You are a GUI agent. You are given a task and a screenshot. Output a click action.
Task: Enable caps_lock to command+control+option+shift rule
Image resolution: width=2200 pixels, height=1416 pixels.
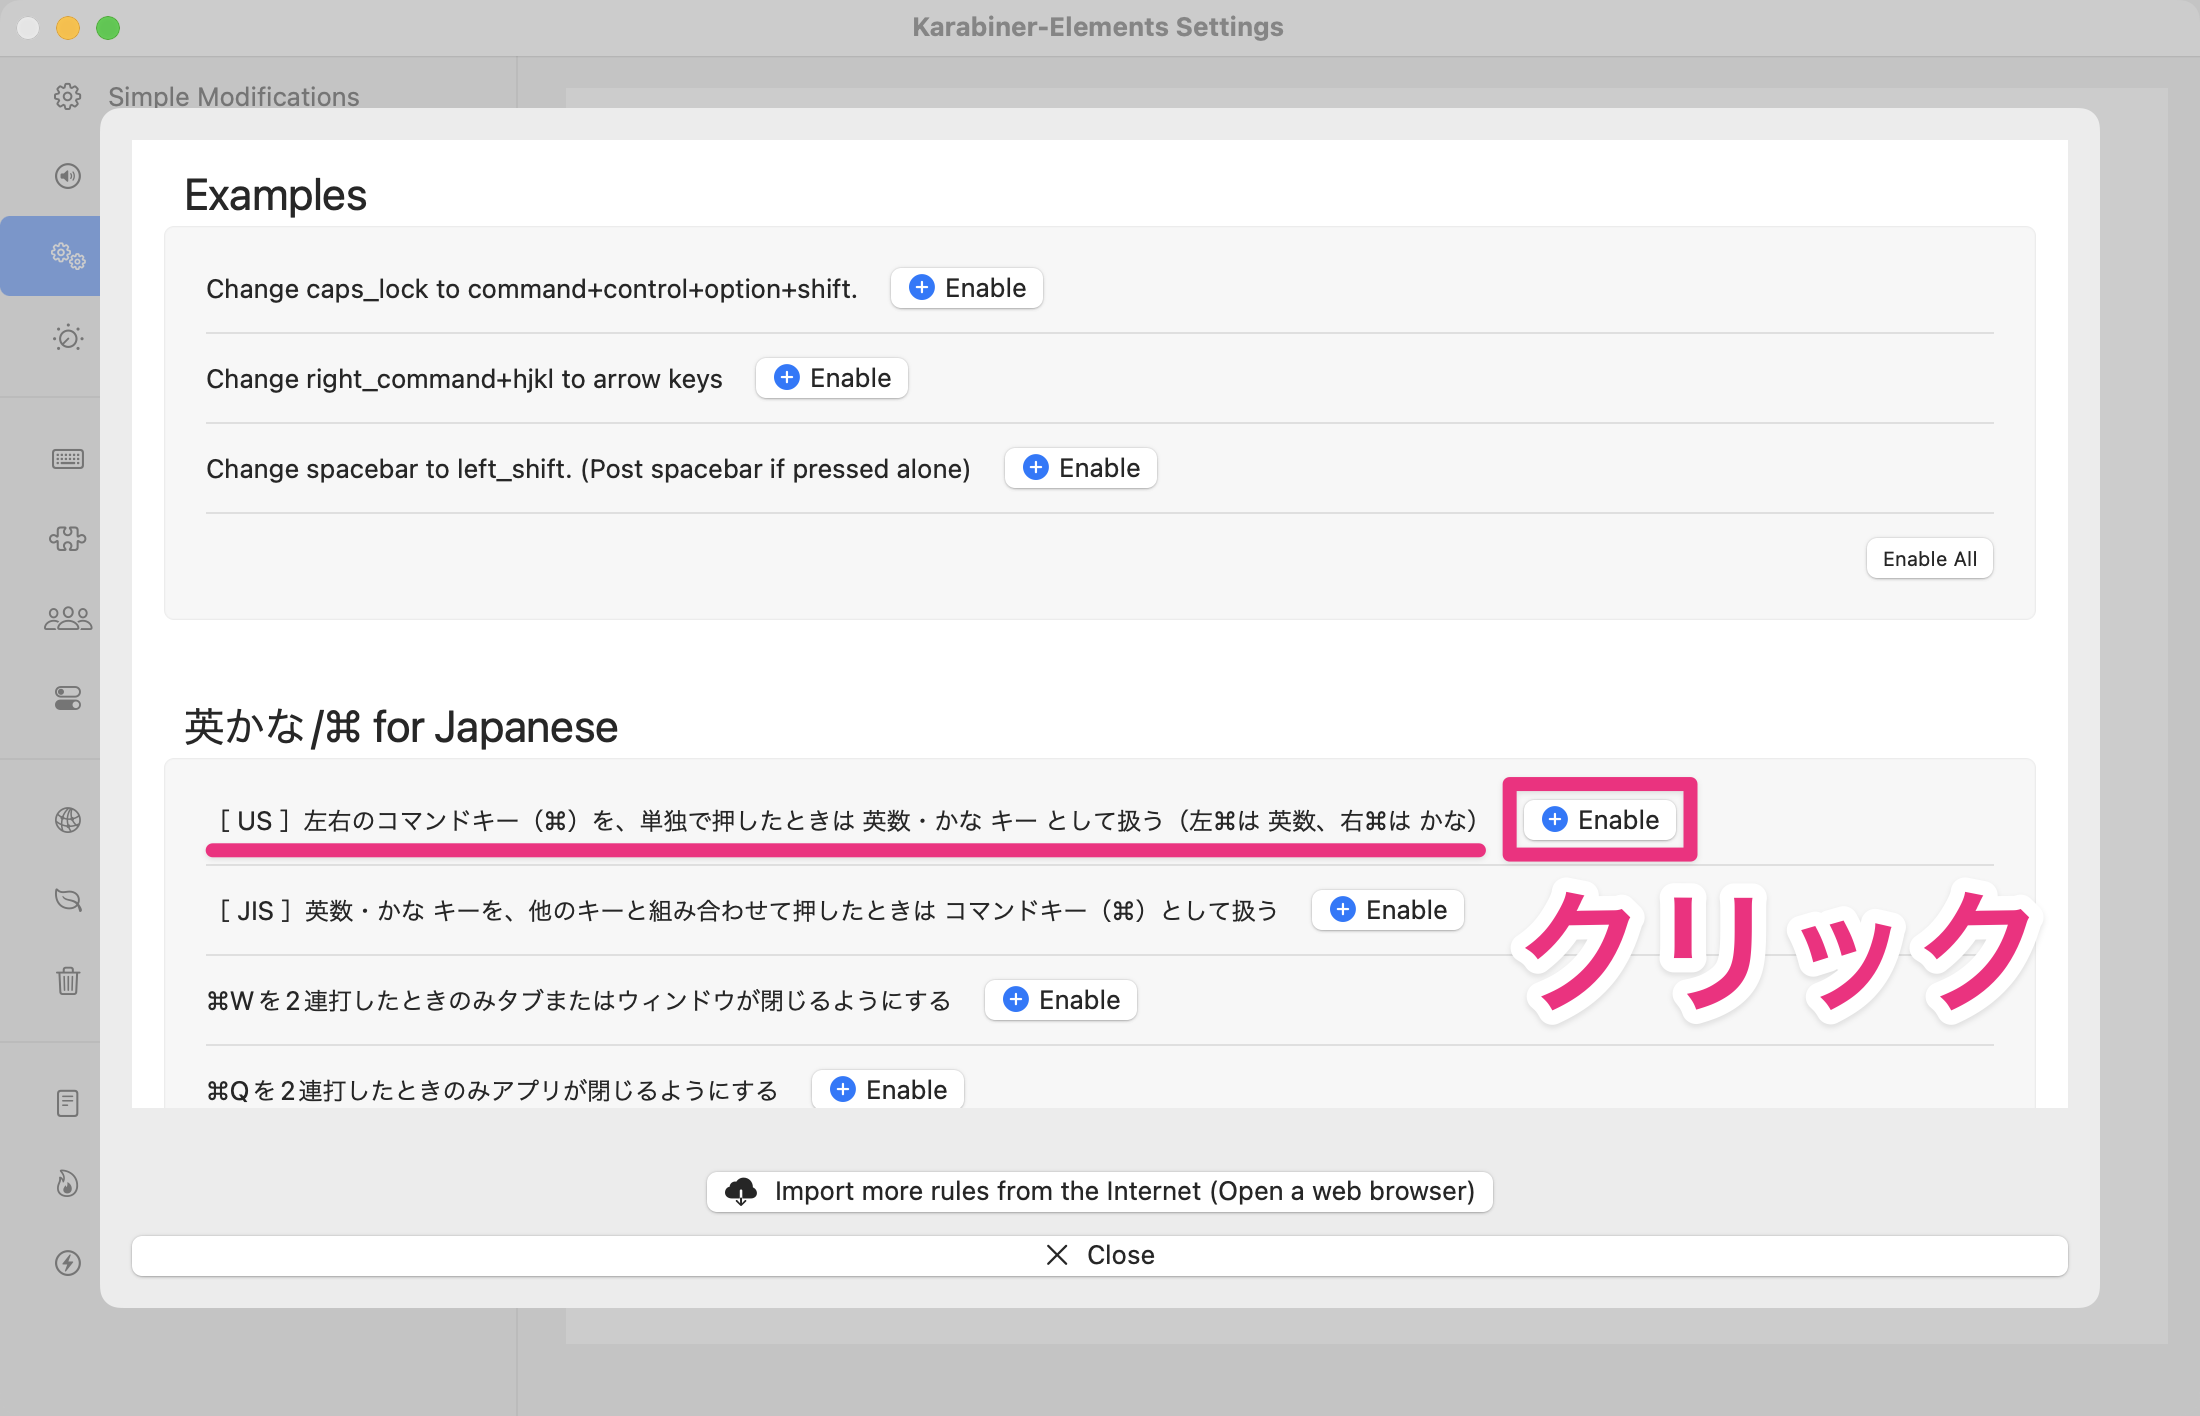[966, 287]
